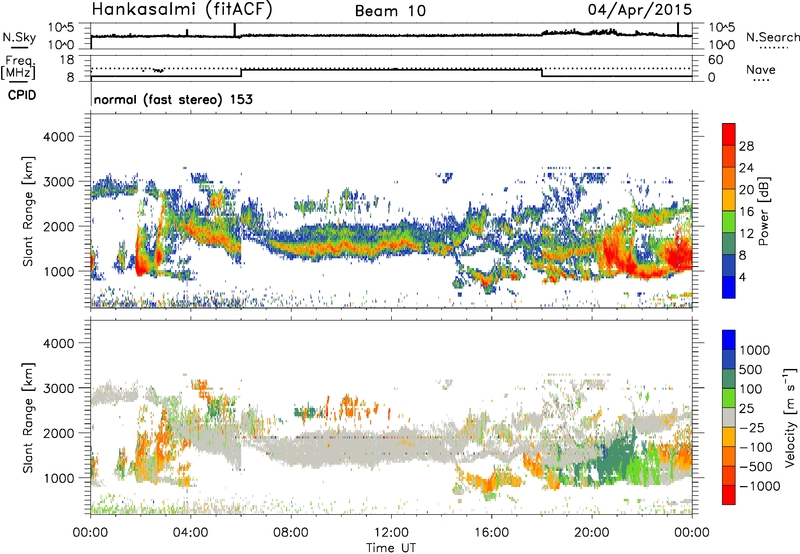Screen dimensions: 800x554
Task: Click the '12:00' time axis tick label
Action: click(391, 533)
